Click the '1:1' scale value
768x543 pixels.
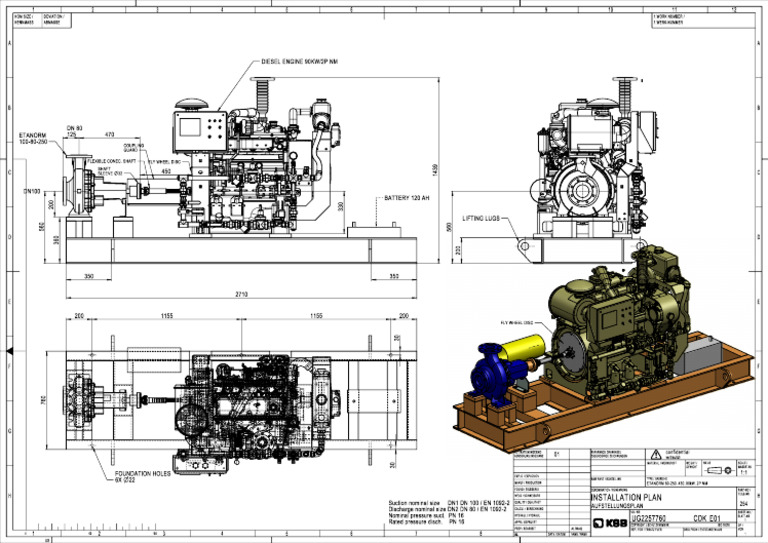tap(744, 473)
